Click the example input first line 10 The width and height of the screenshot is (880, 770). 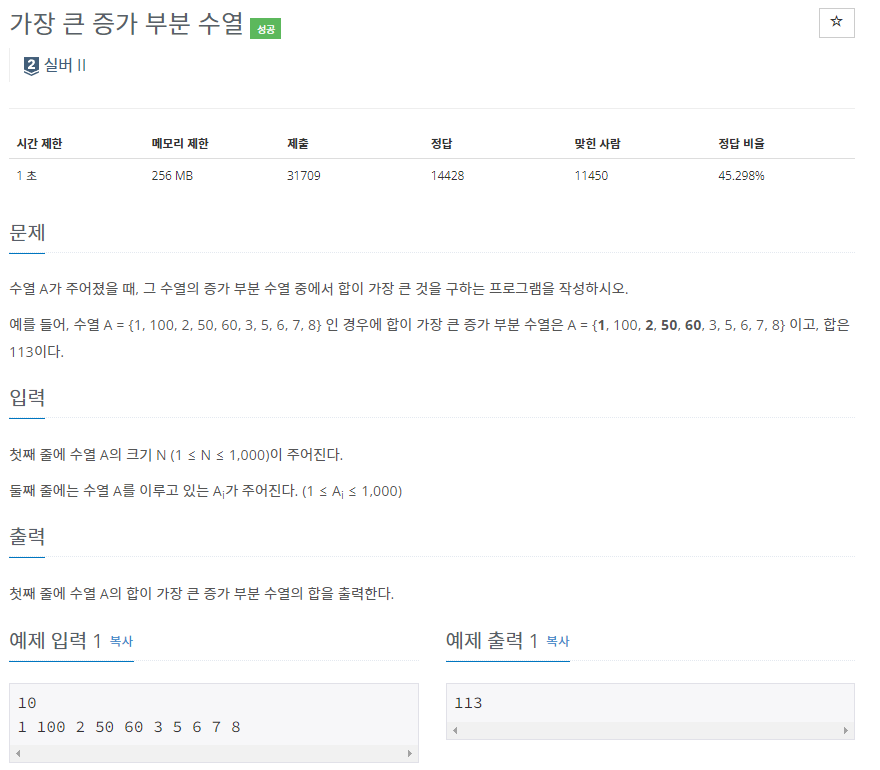point(27,703)
